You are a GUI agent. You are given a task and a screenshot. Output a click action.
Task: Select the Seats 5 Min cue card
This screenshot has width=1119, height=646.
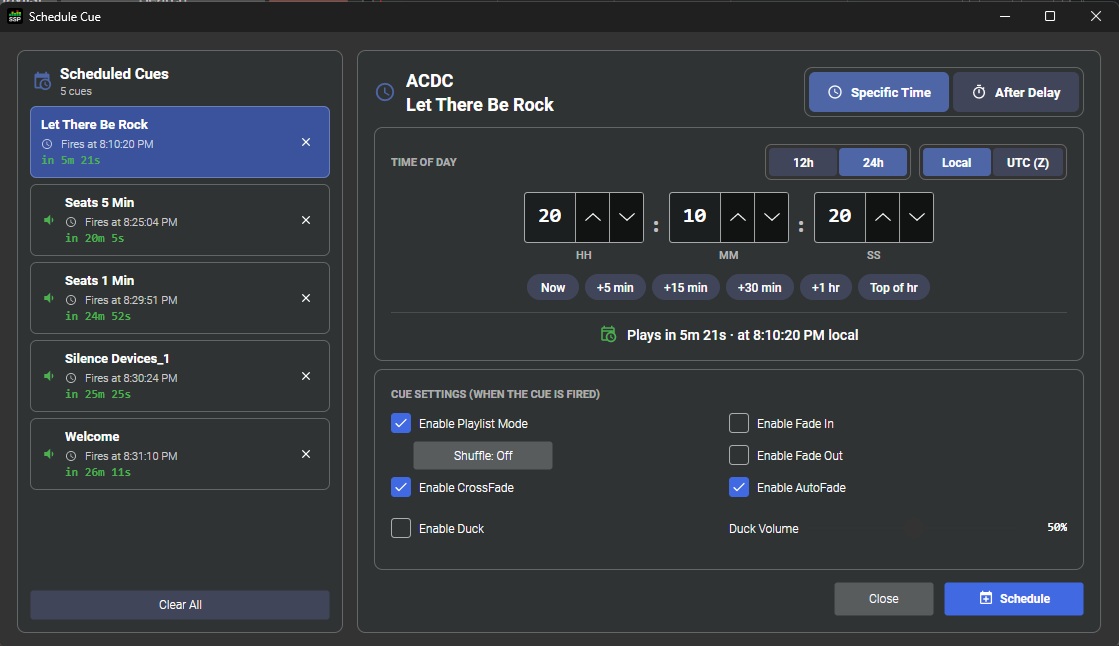point(180,220)
